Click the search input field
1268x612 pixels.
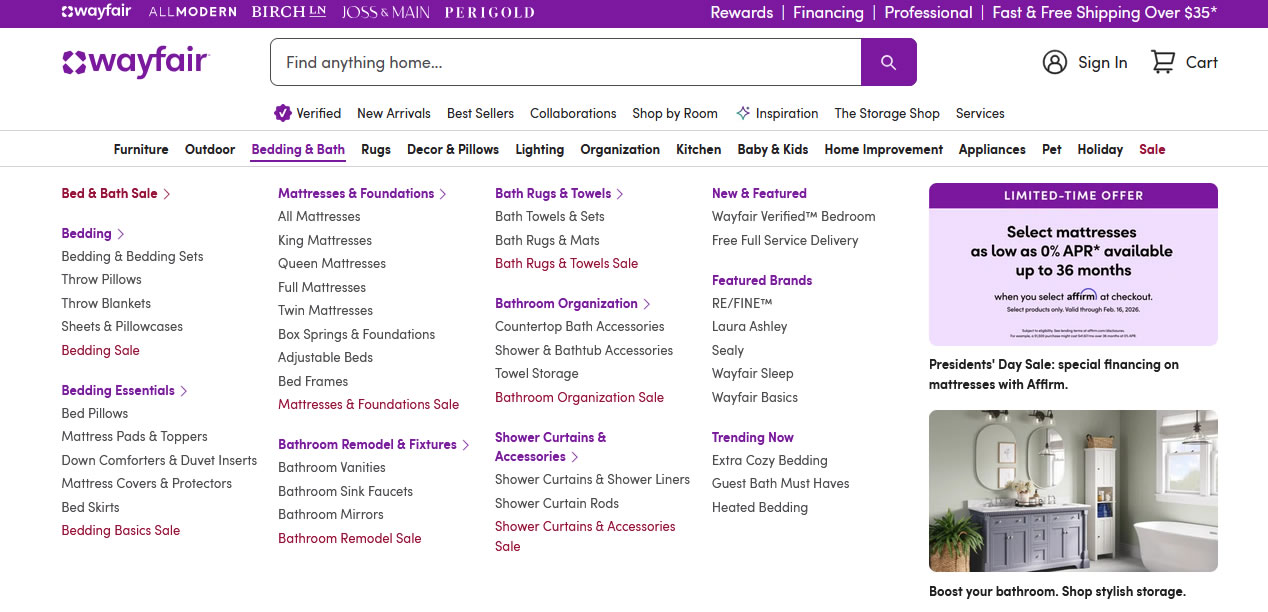(x=565, y=62)
